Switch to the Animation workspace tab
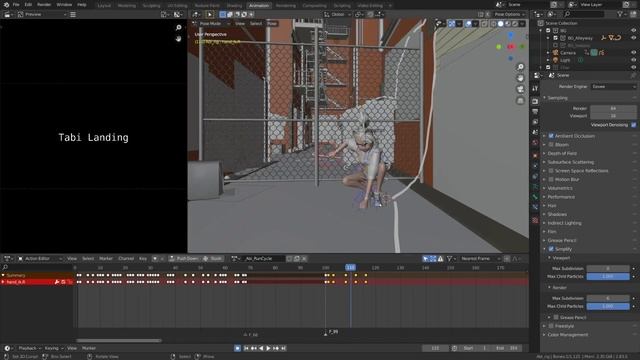This screenshot has height=360, width=640. pyautogui.click(x=259, y=6)
